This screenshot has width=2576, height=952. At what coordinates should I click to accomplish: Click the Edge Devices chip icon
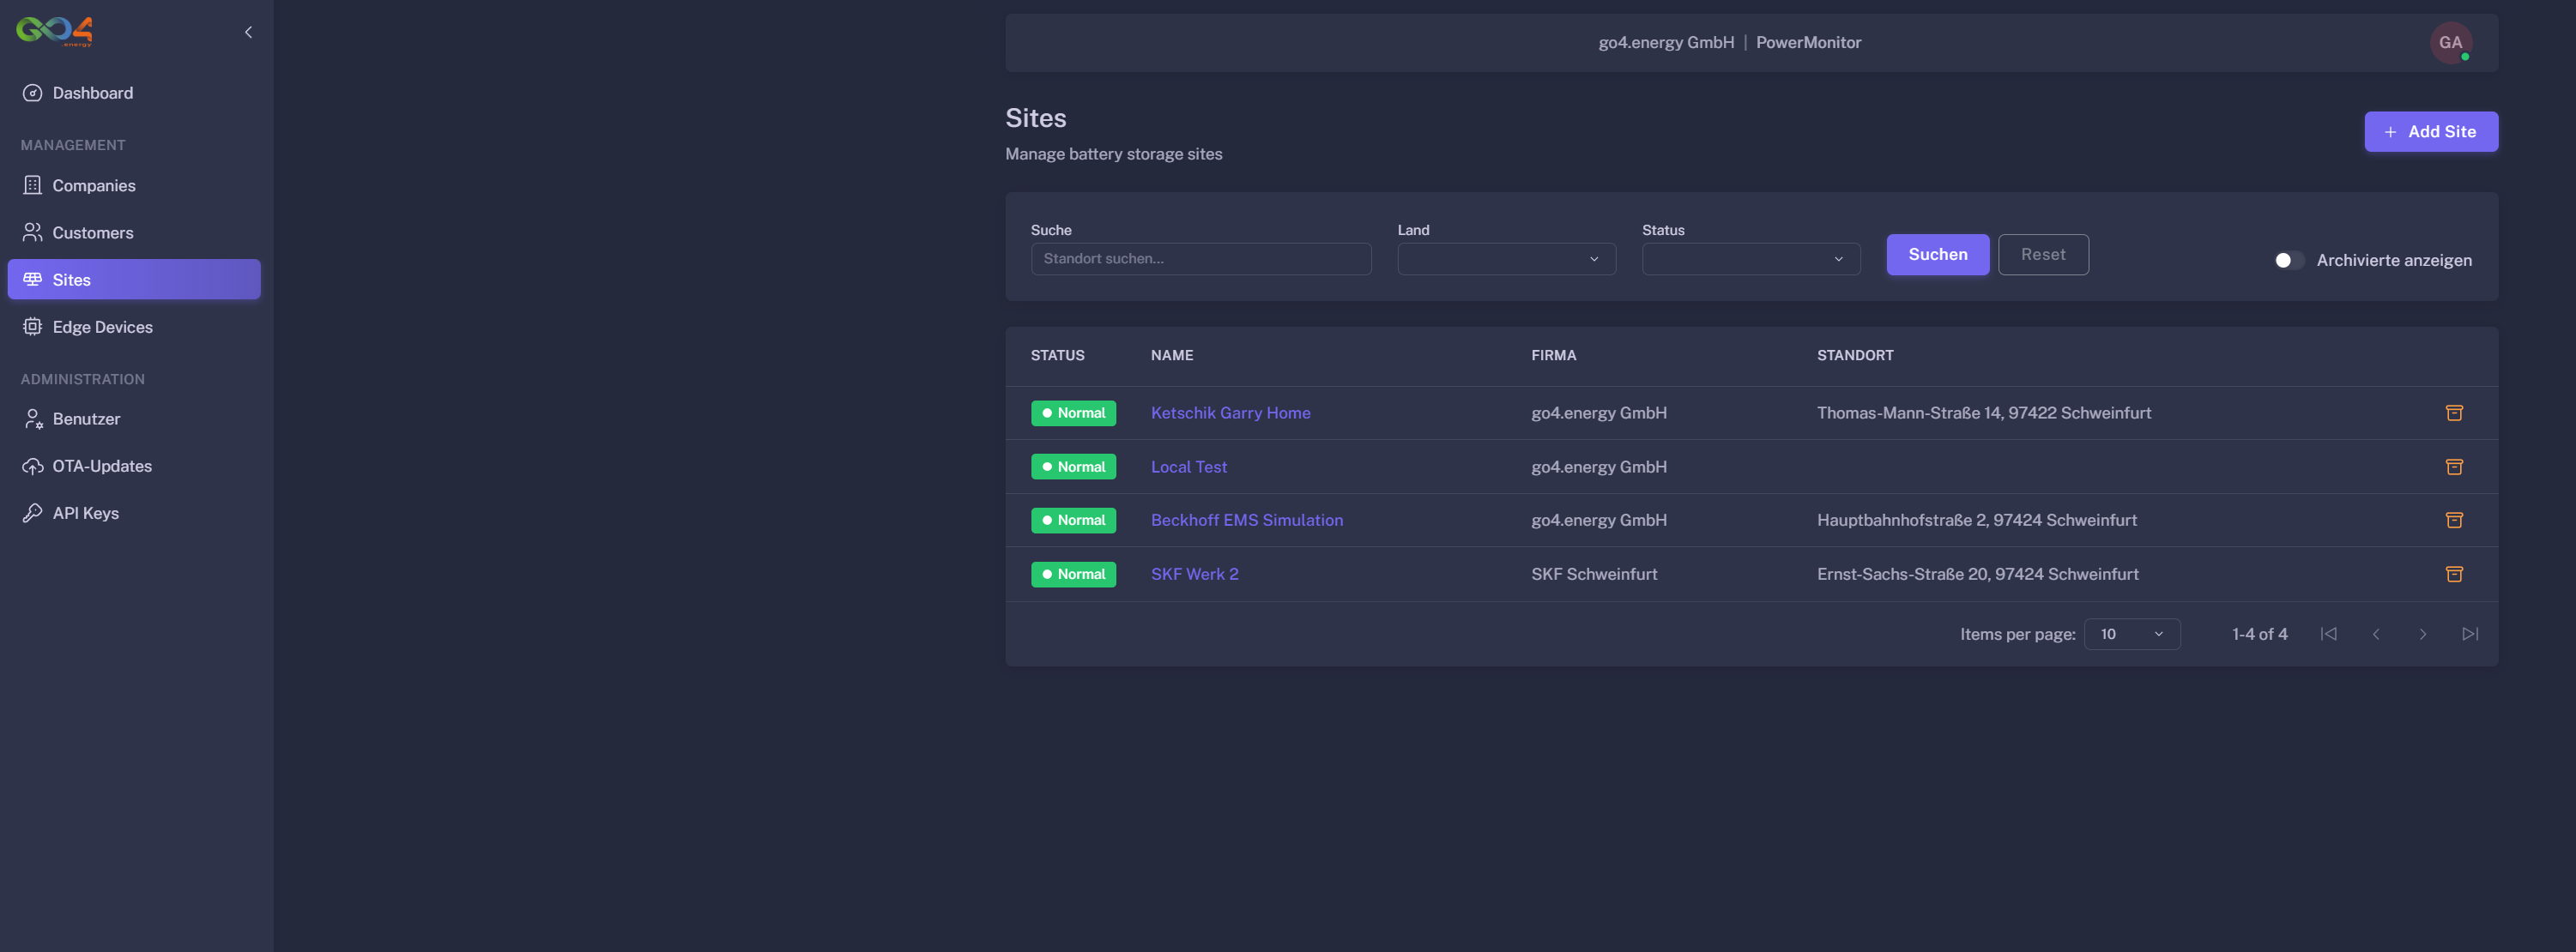click(33, 326)
